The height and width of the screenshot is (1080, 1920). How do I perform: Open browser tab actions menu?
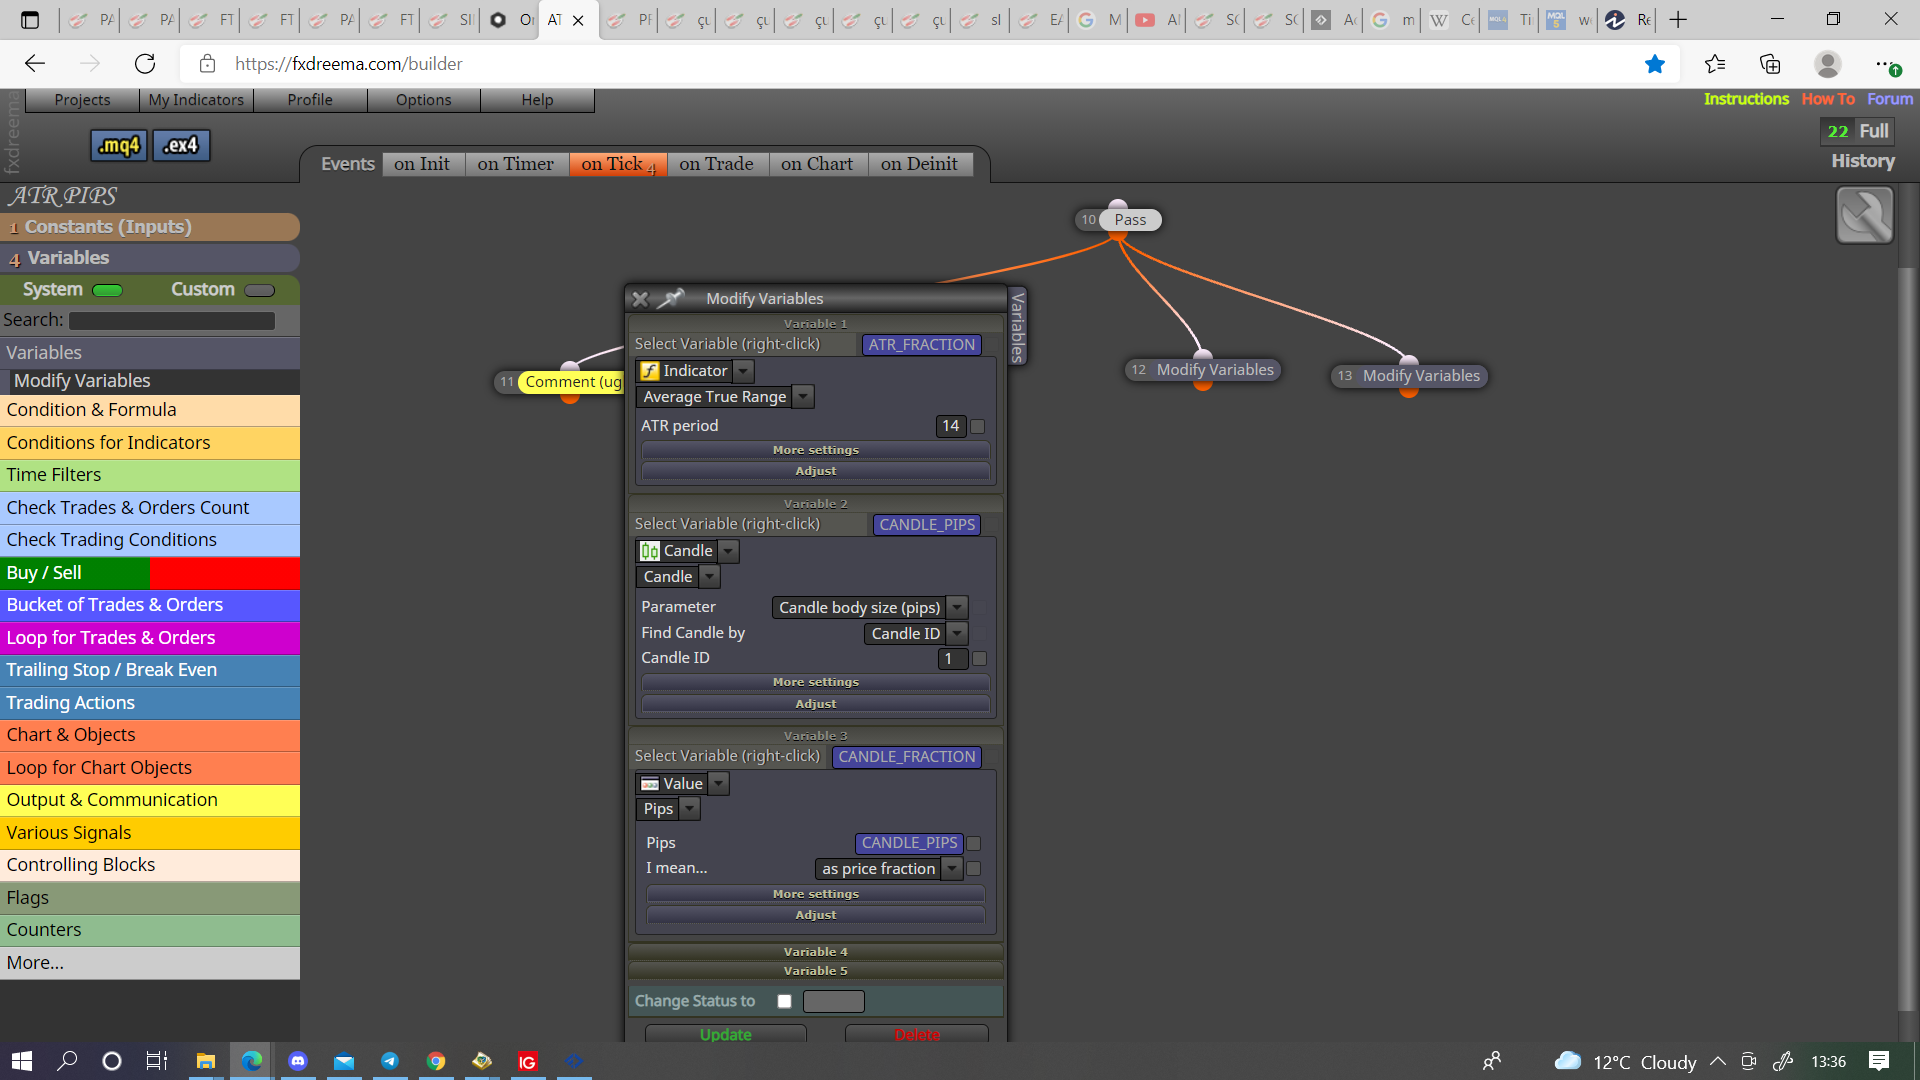pyautogui.click(x=30, y=20)
